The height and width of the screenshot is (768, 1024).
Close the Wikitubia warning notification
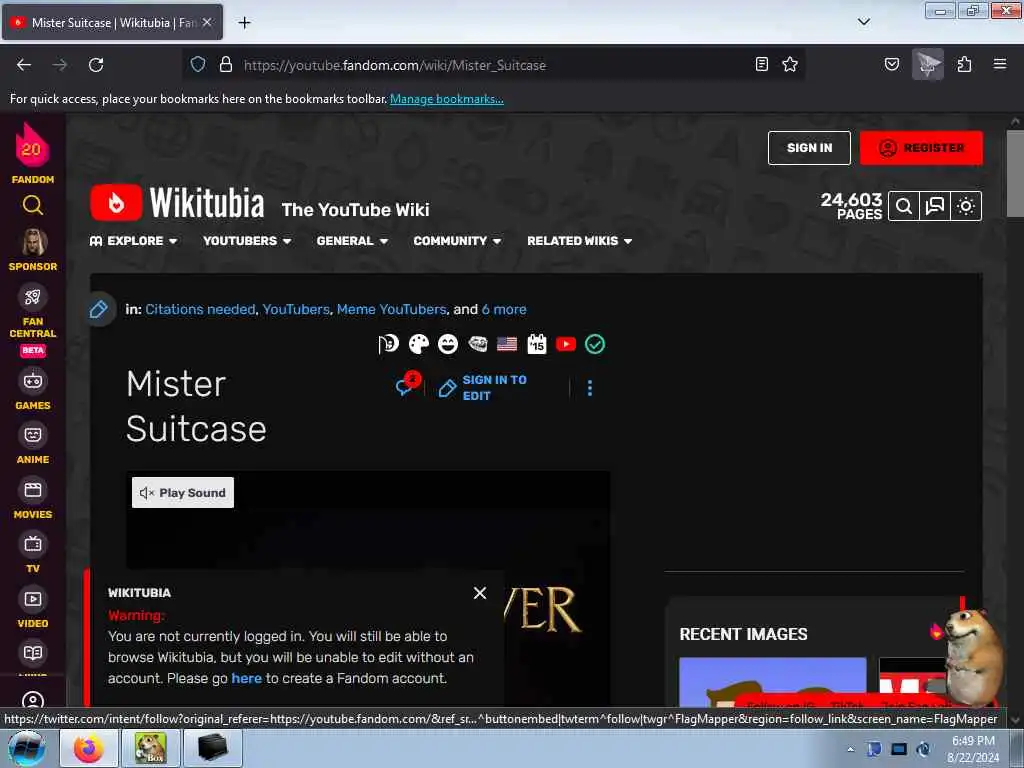pos(480,593)
